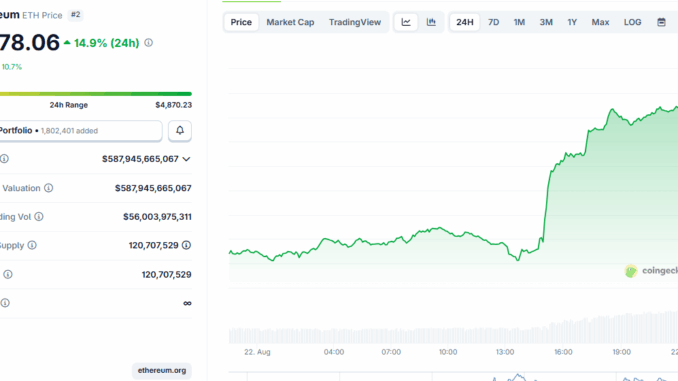Screen dimensions: 678x381
Task: Open info icon in the $587,945,665,067 dropdown row
Action: [x=4, y=159]
